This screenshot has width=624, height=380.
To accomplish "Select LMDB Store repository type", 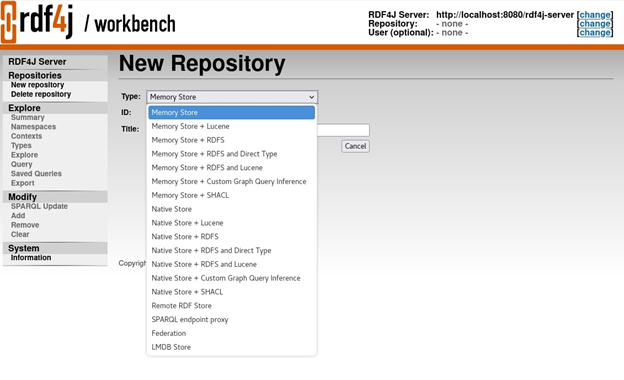I will tap(232, 347).
